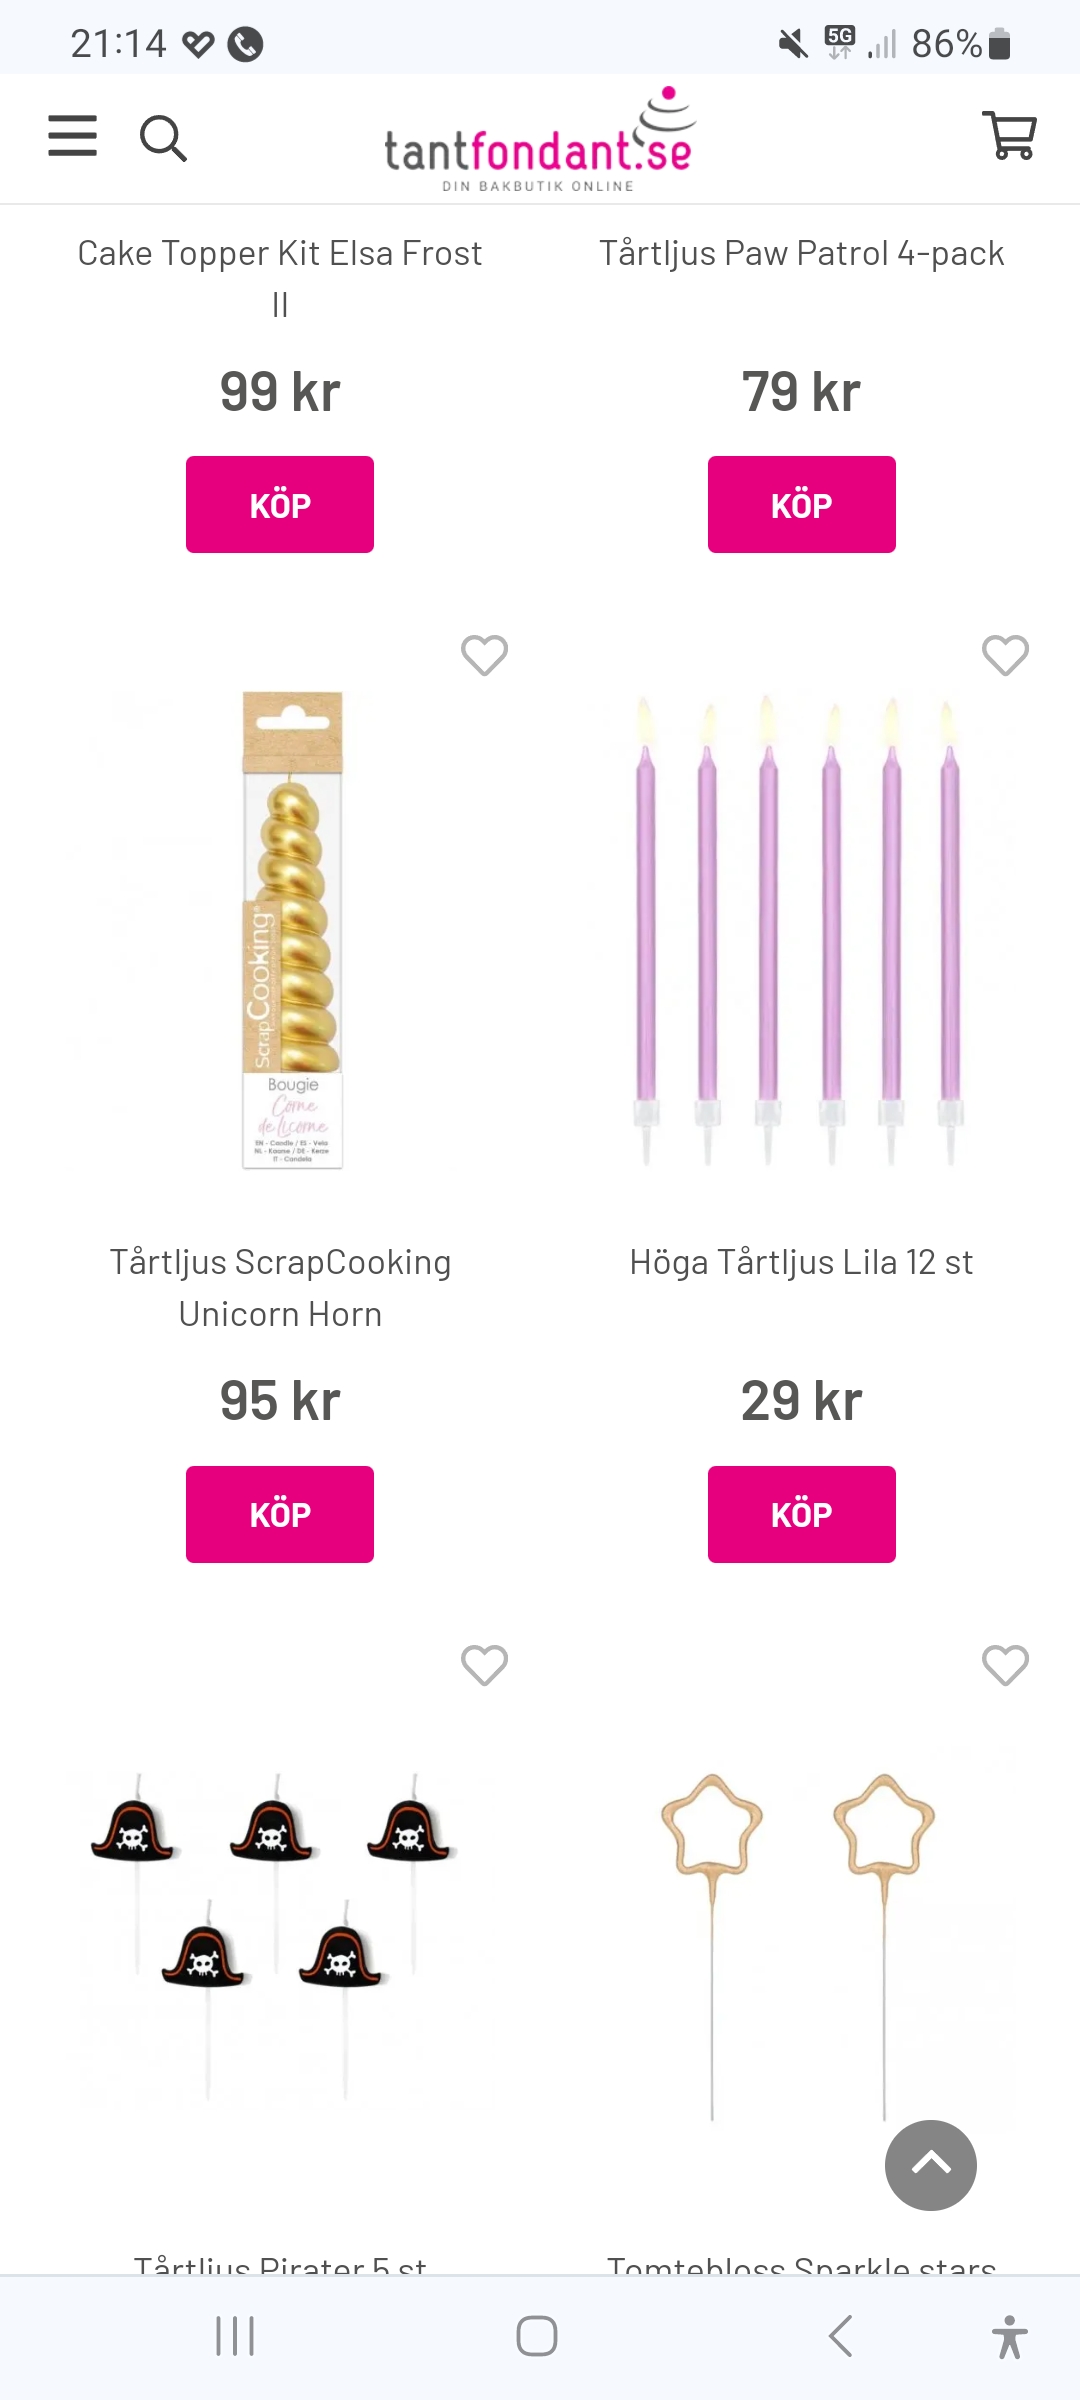Go to tantfondant.se home logo
This screenshot has width=1080, height=2400.
pyautogui.click(x=539, y=140)
